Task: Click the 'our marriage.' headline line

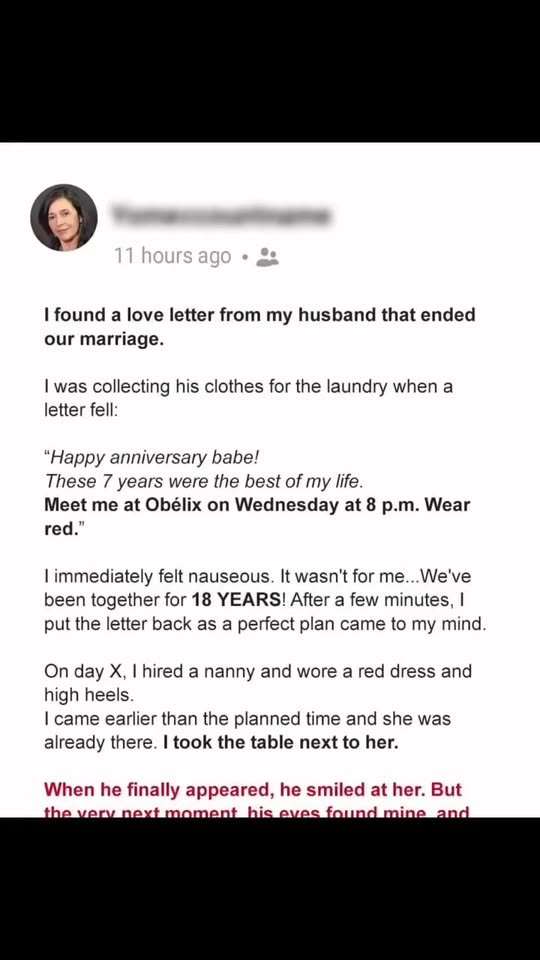Action: [104, 339]
